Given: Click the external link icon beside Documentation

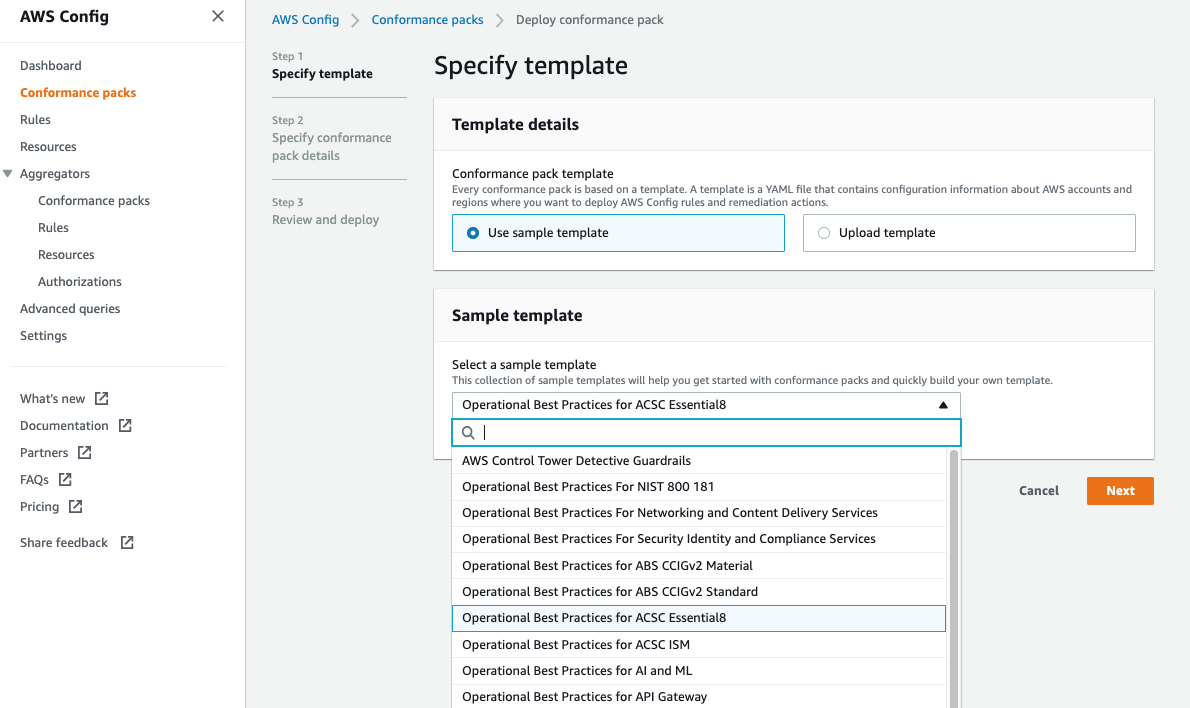Looking at the screenshot, I should 125,426.
